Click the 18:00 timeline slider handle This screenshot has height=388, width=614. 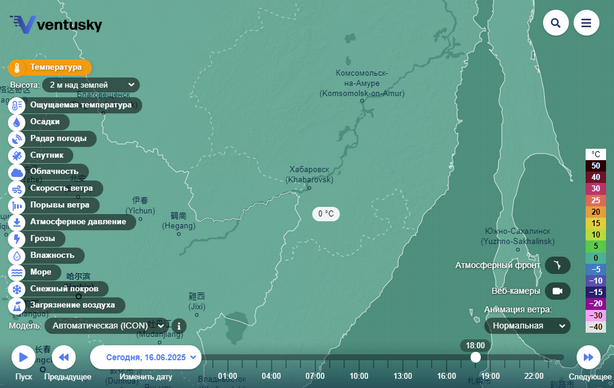click(x=475, y=357)
